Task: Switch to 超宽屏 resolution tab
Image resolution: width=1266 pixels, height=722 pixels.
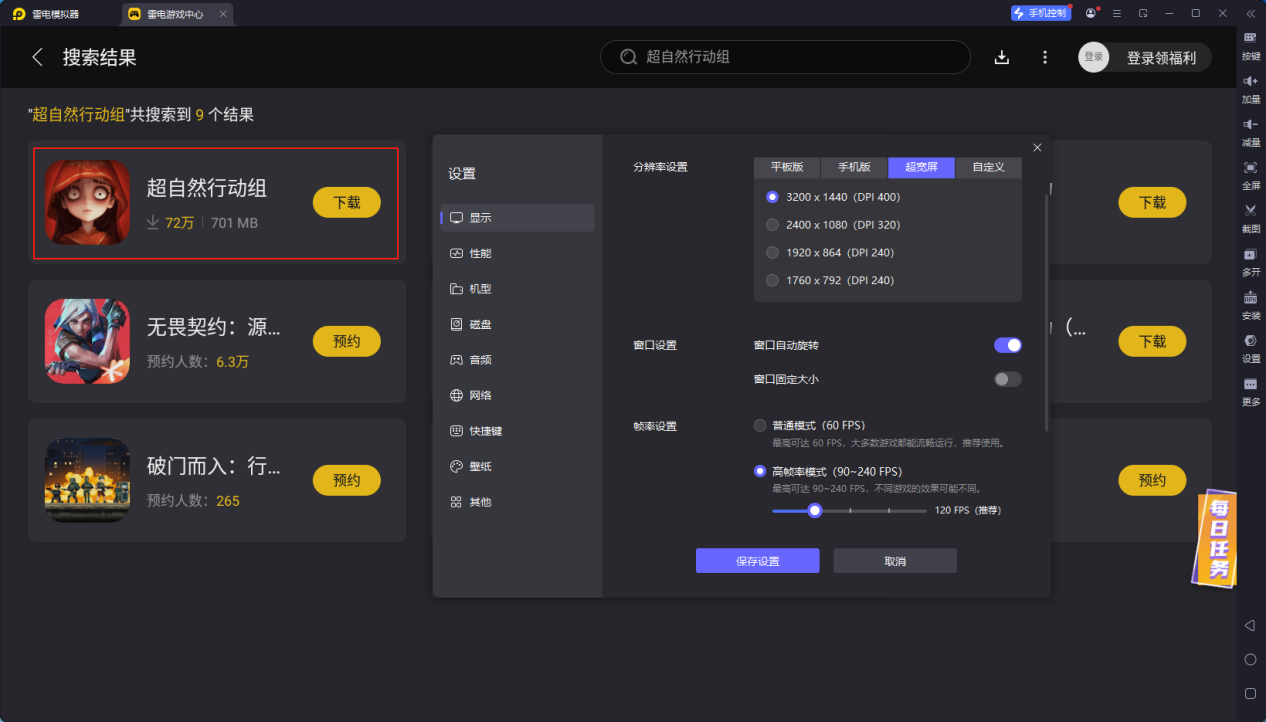Action: pos(921,167)
